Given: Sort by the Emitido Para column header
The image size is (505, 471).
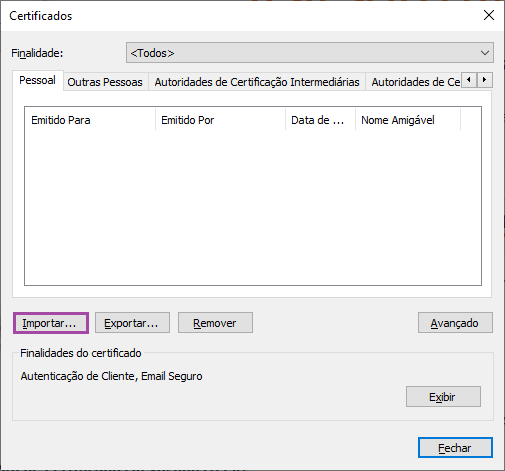Looking at the screenshot, I should pyautogui.click(x=90, y=120).
